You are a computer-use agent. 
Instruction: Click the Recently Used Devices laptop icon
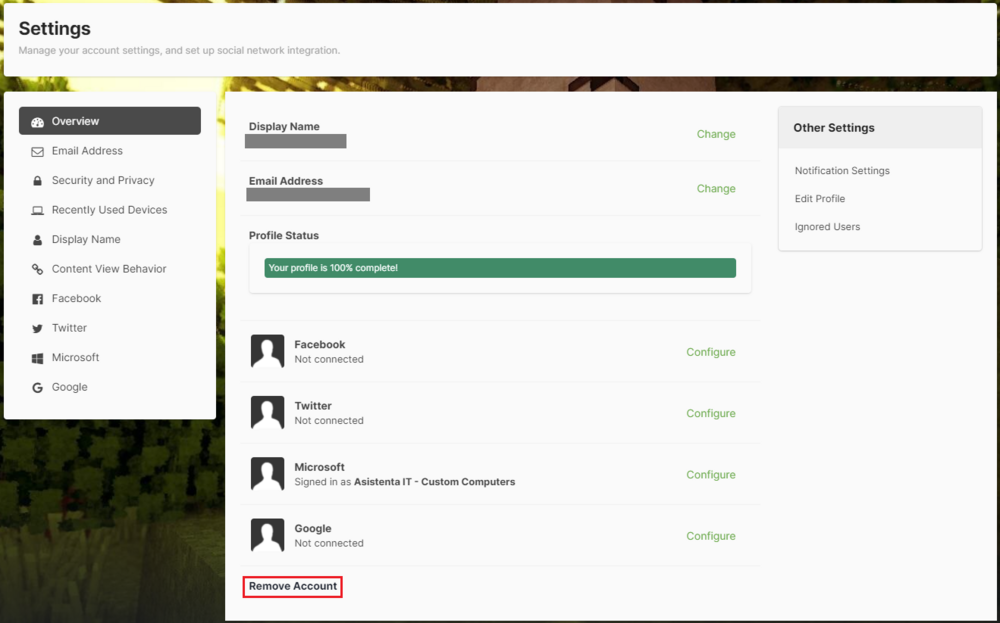(37, 211)
